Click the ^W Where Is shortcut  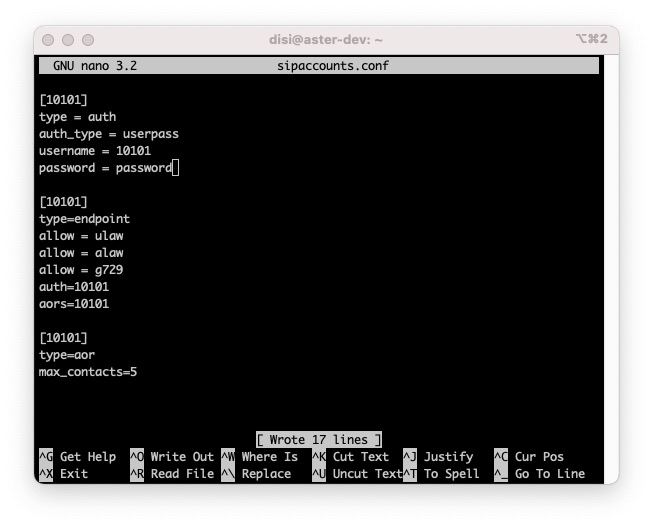[x=259, y=457]
